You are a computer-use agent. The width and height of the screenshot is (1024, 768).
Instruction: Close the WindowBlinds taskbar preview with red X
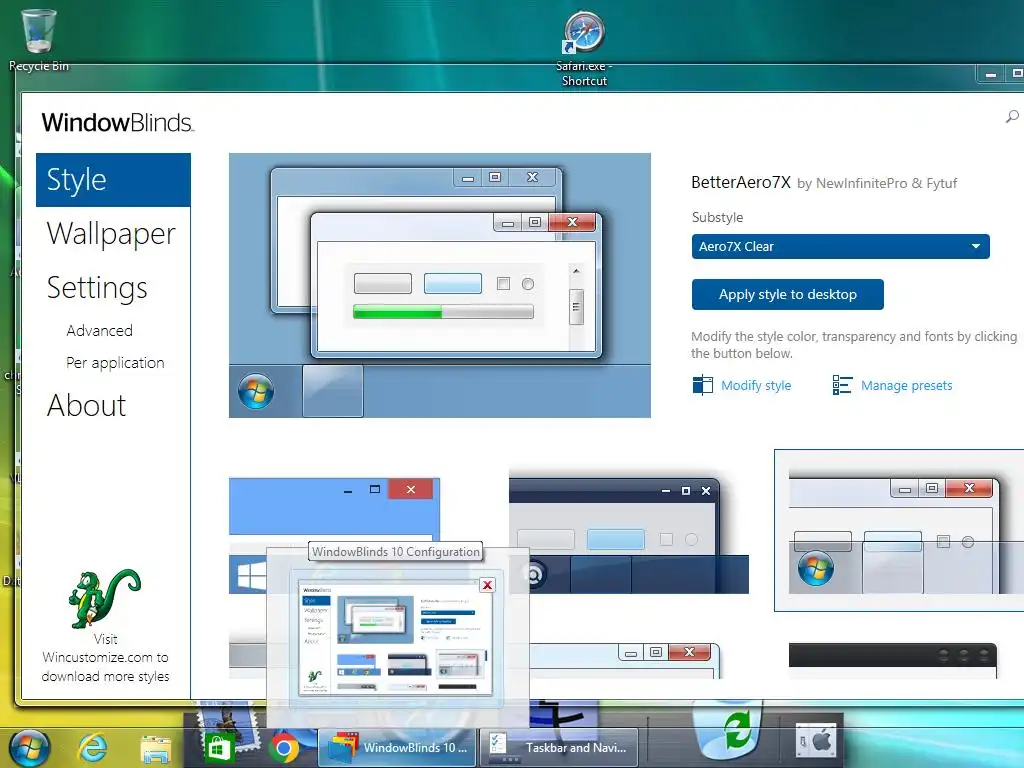pyautogui.click(x=487, y=585)
